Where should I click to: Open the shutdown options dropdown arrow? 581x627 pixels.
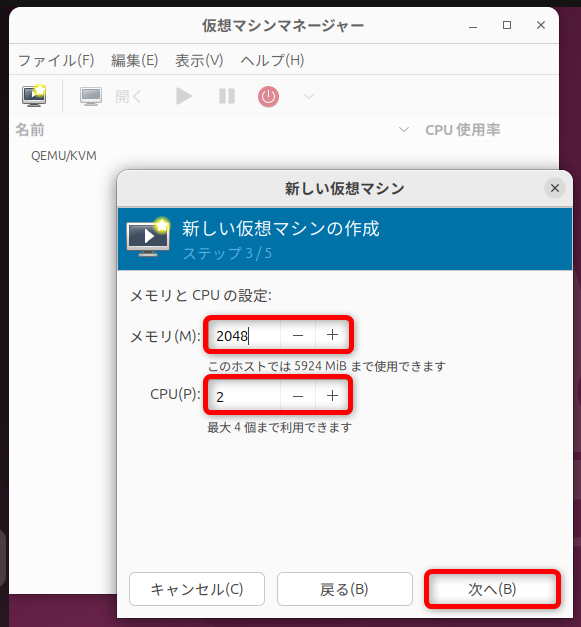pyautogui.click(x=309, y=96)
